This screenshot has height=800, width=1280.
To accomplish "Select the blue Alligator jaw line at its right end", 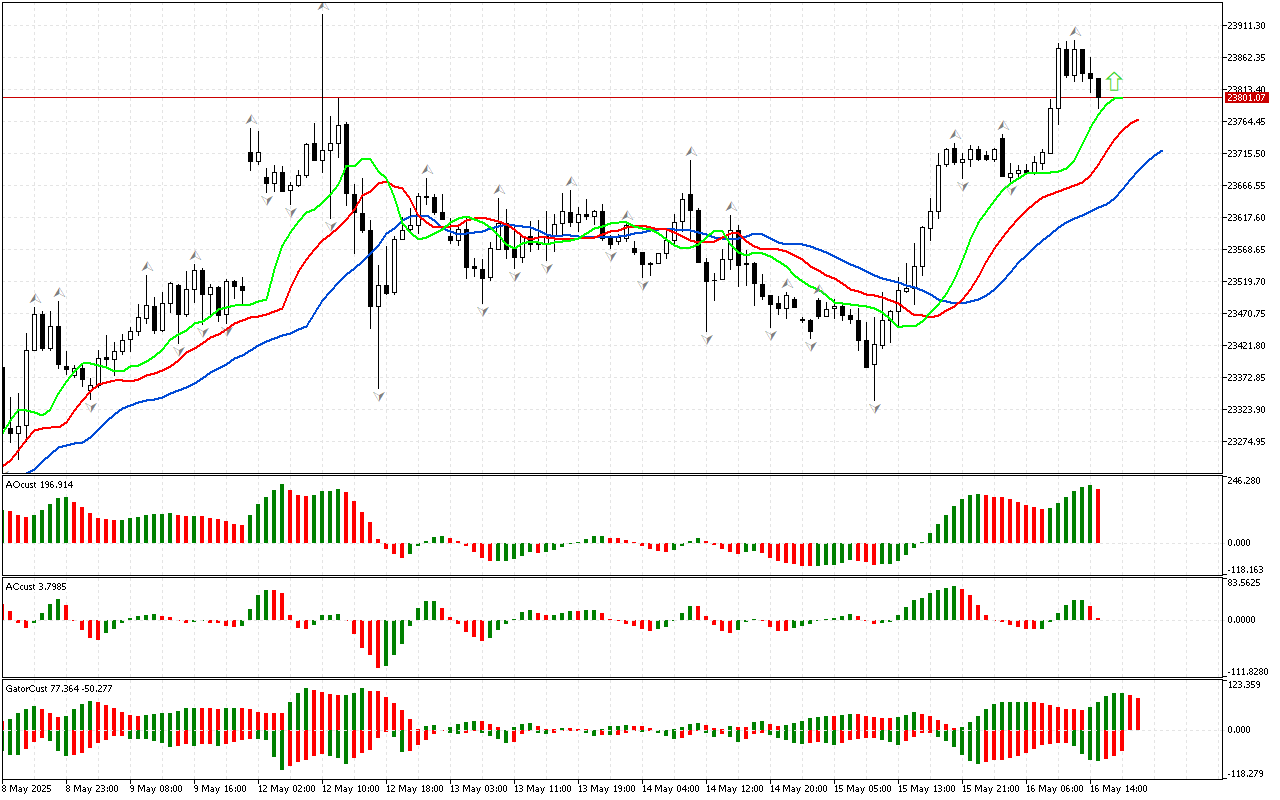I will point(1160,151).
